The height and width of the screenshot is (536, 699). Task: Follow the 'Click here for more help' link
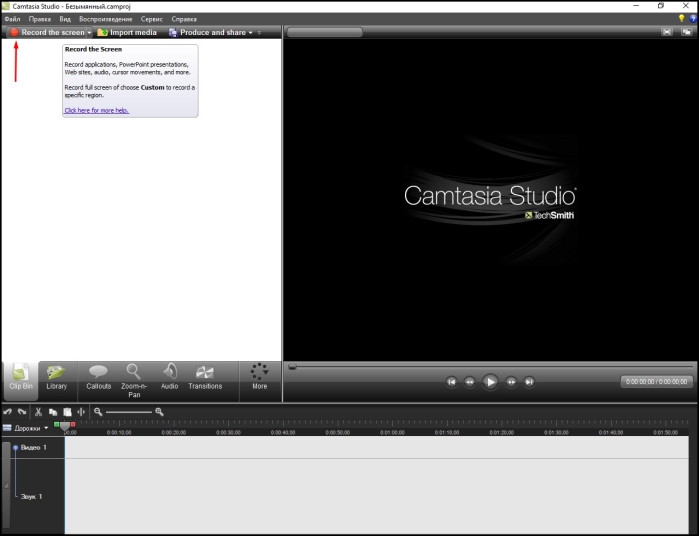(x=97, y=110)
